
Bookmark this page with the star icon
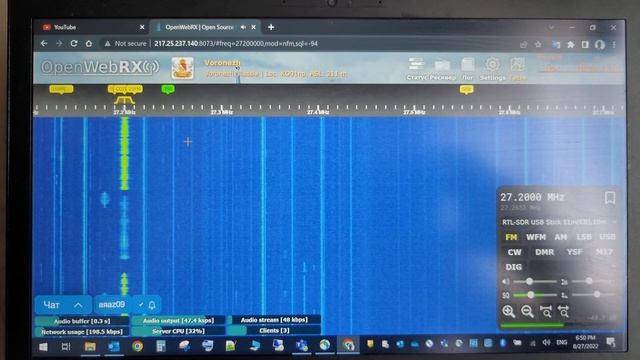click(538, 44)
